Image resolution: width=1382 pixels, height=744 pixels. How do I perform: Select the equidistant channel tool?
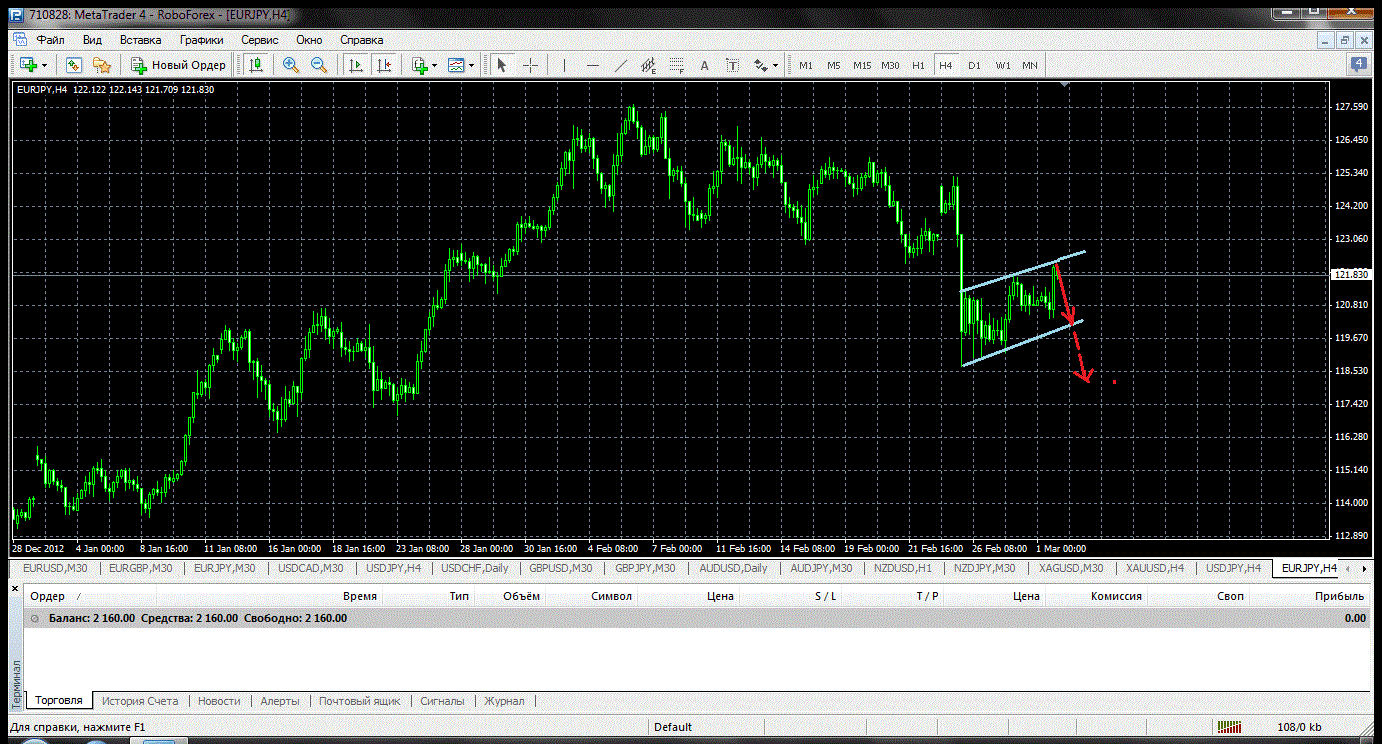[648, 65]
